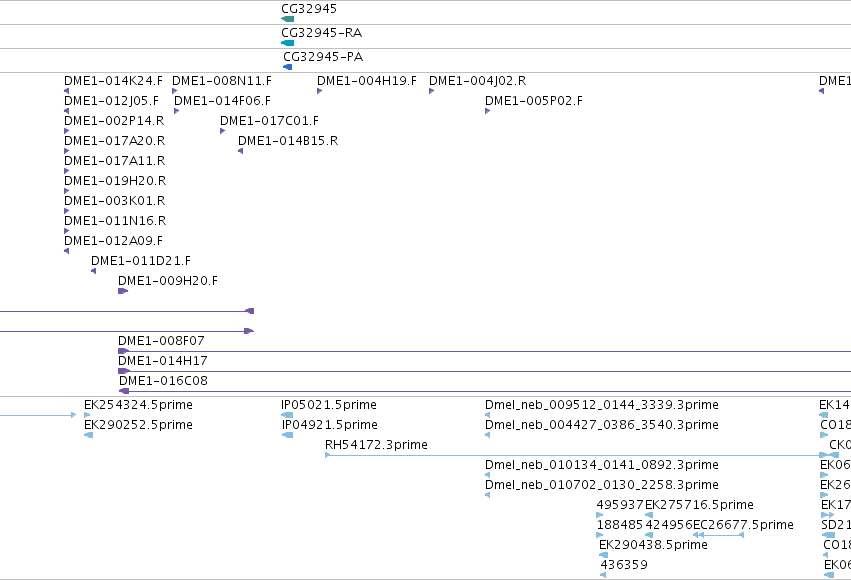Select Dmel_neb_009512_0144_3339.3prime label
Viewport: 851px width, 580px height.
602,405
